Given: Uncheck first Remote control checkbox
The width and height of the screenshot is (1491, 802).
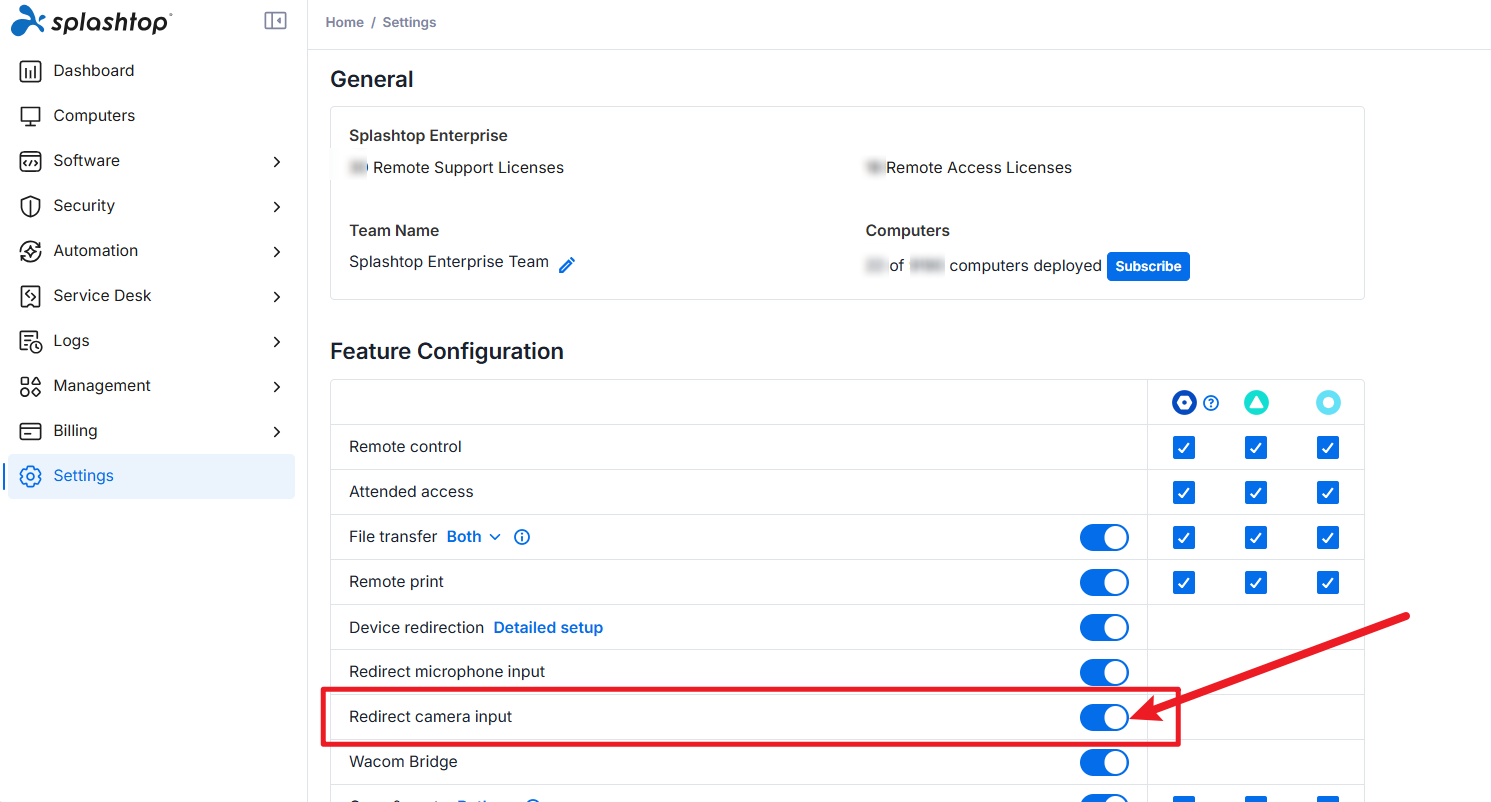Looking at the screenshot, I should click(1184, 447).
